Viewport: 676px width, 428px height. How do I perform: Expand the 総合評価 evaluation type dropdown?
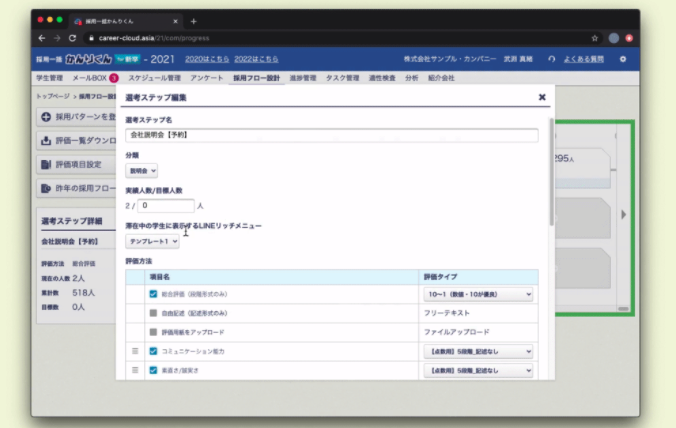479,294
